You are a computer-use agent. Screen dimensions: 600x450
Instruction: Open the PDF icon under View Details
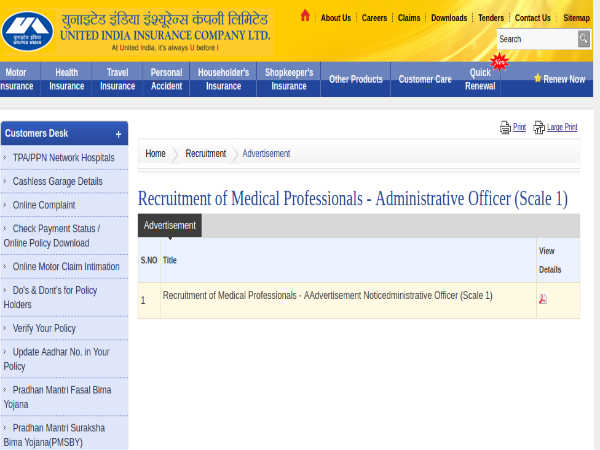click(x=543, y=299)
